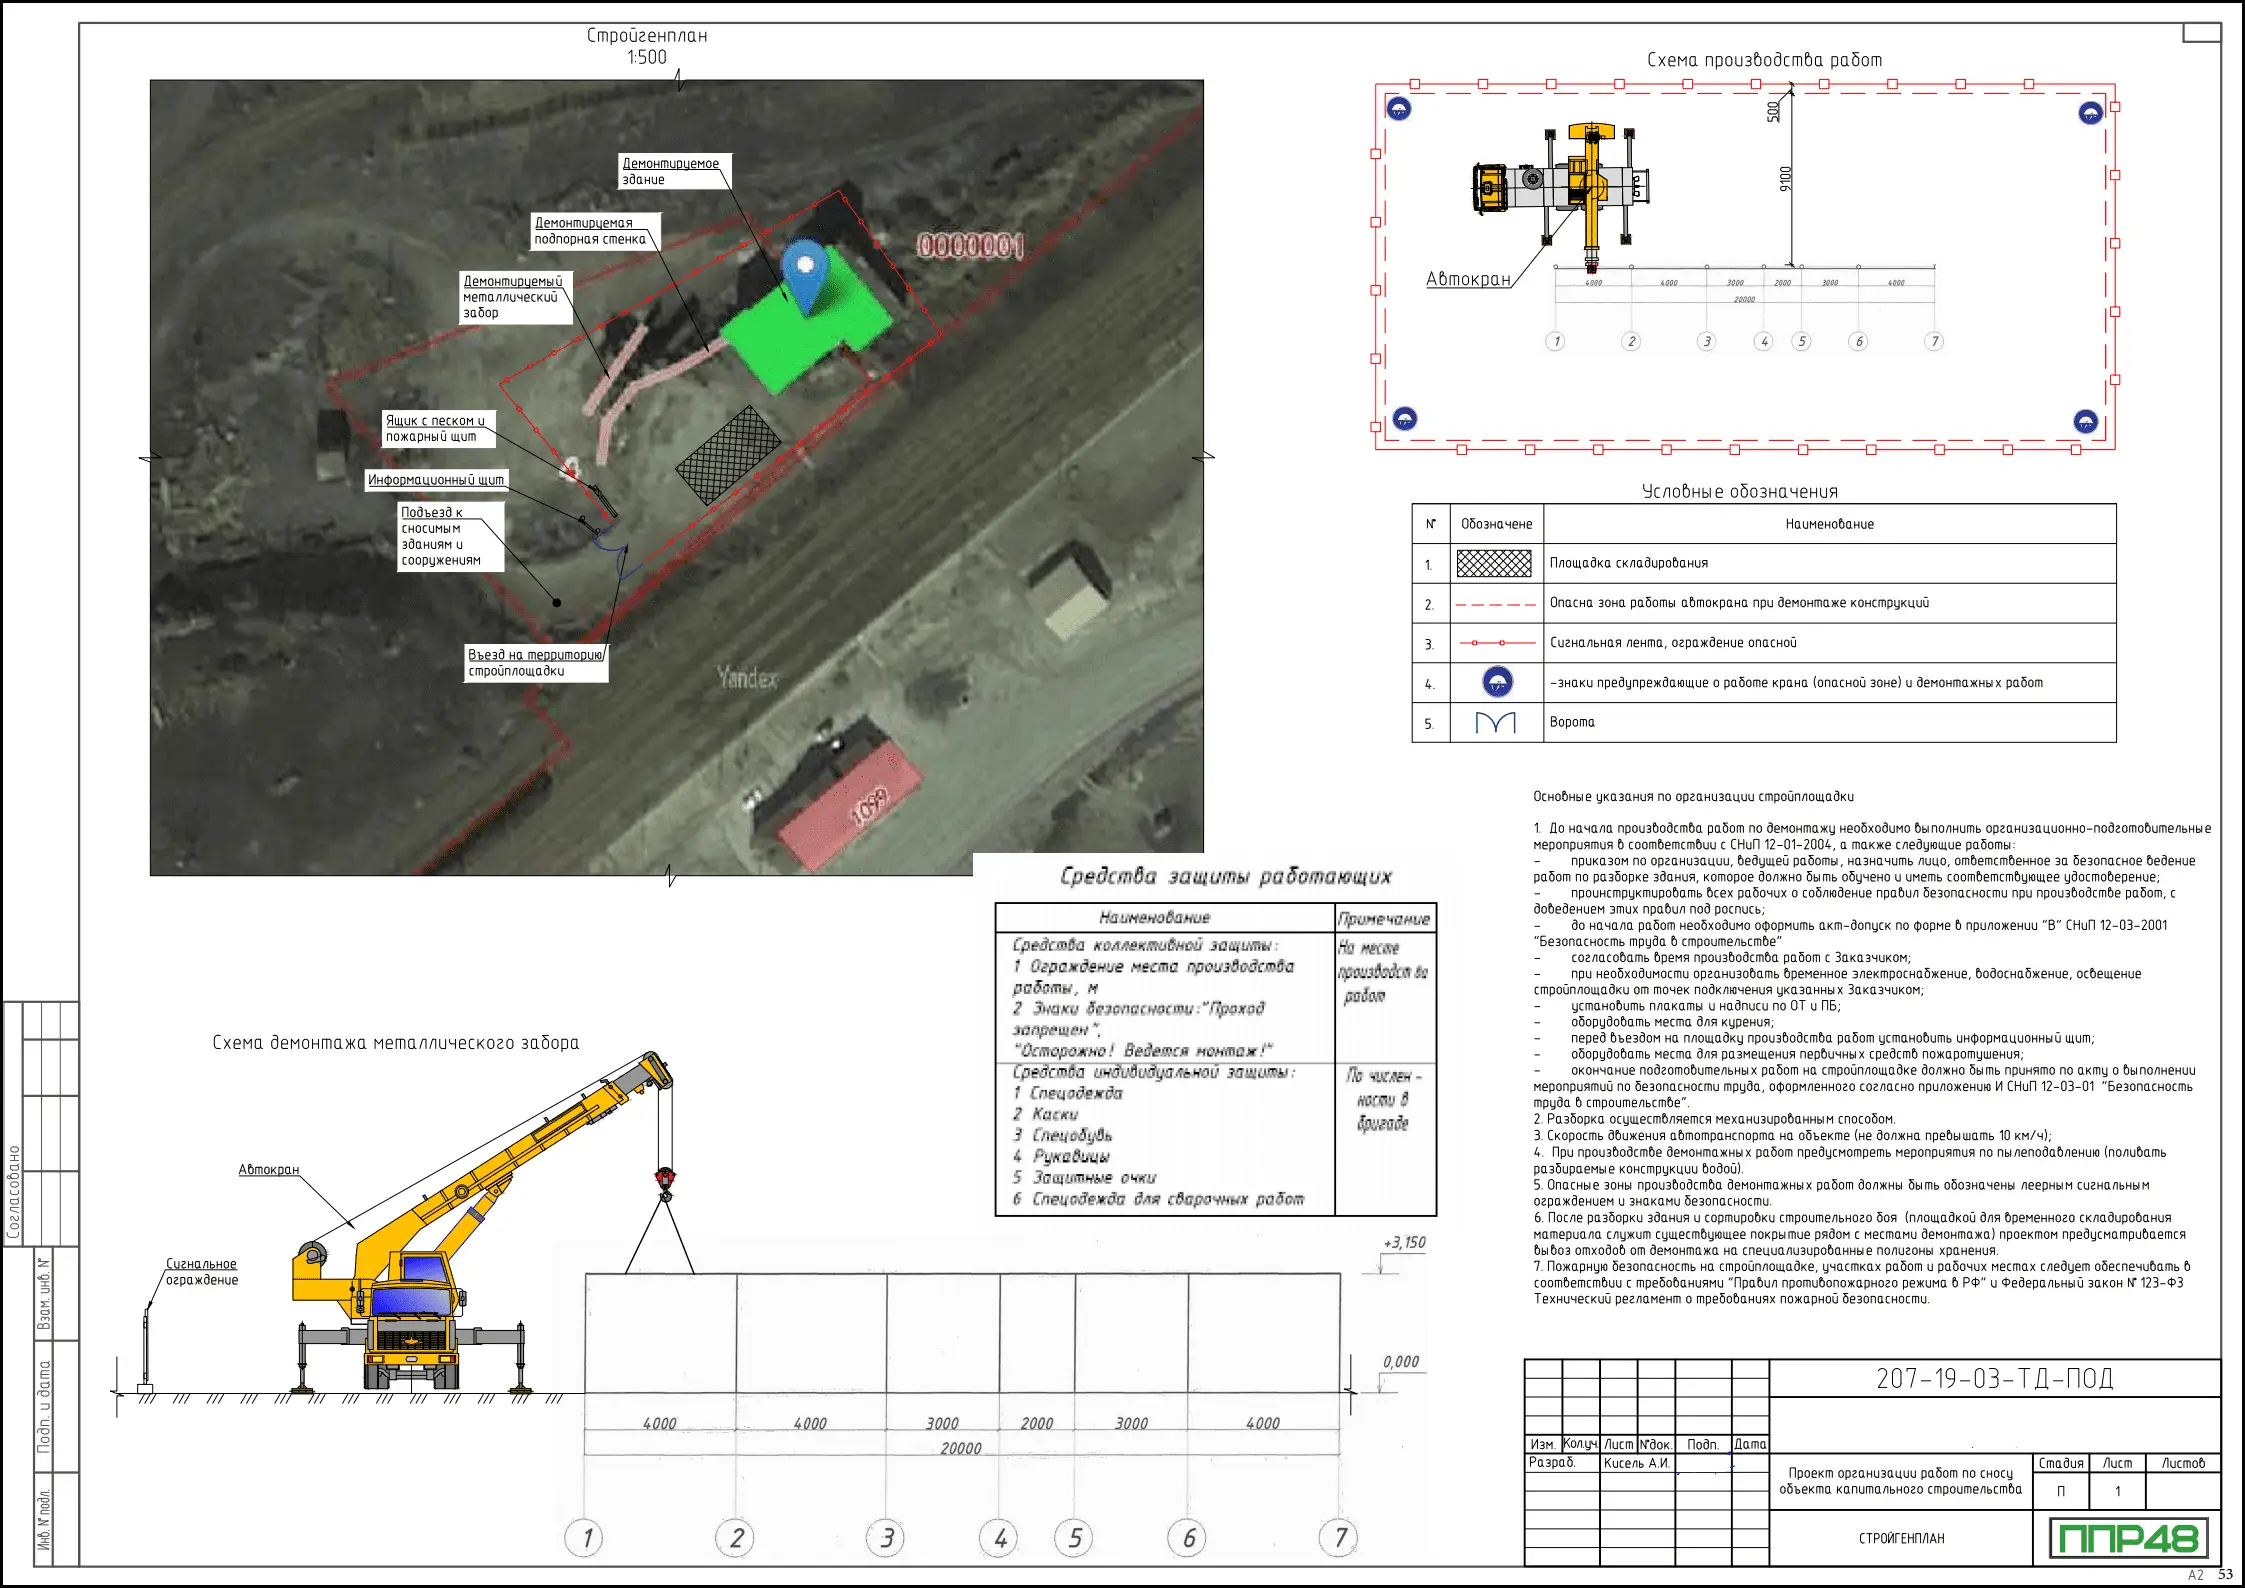Click the 'Въезд на территорию стройплощадки' label
2245x1588 pixels.
tap(536, 663)
